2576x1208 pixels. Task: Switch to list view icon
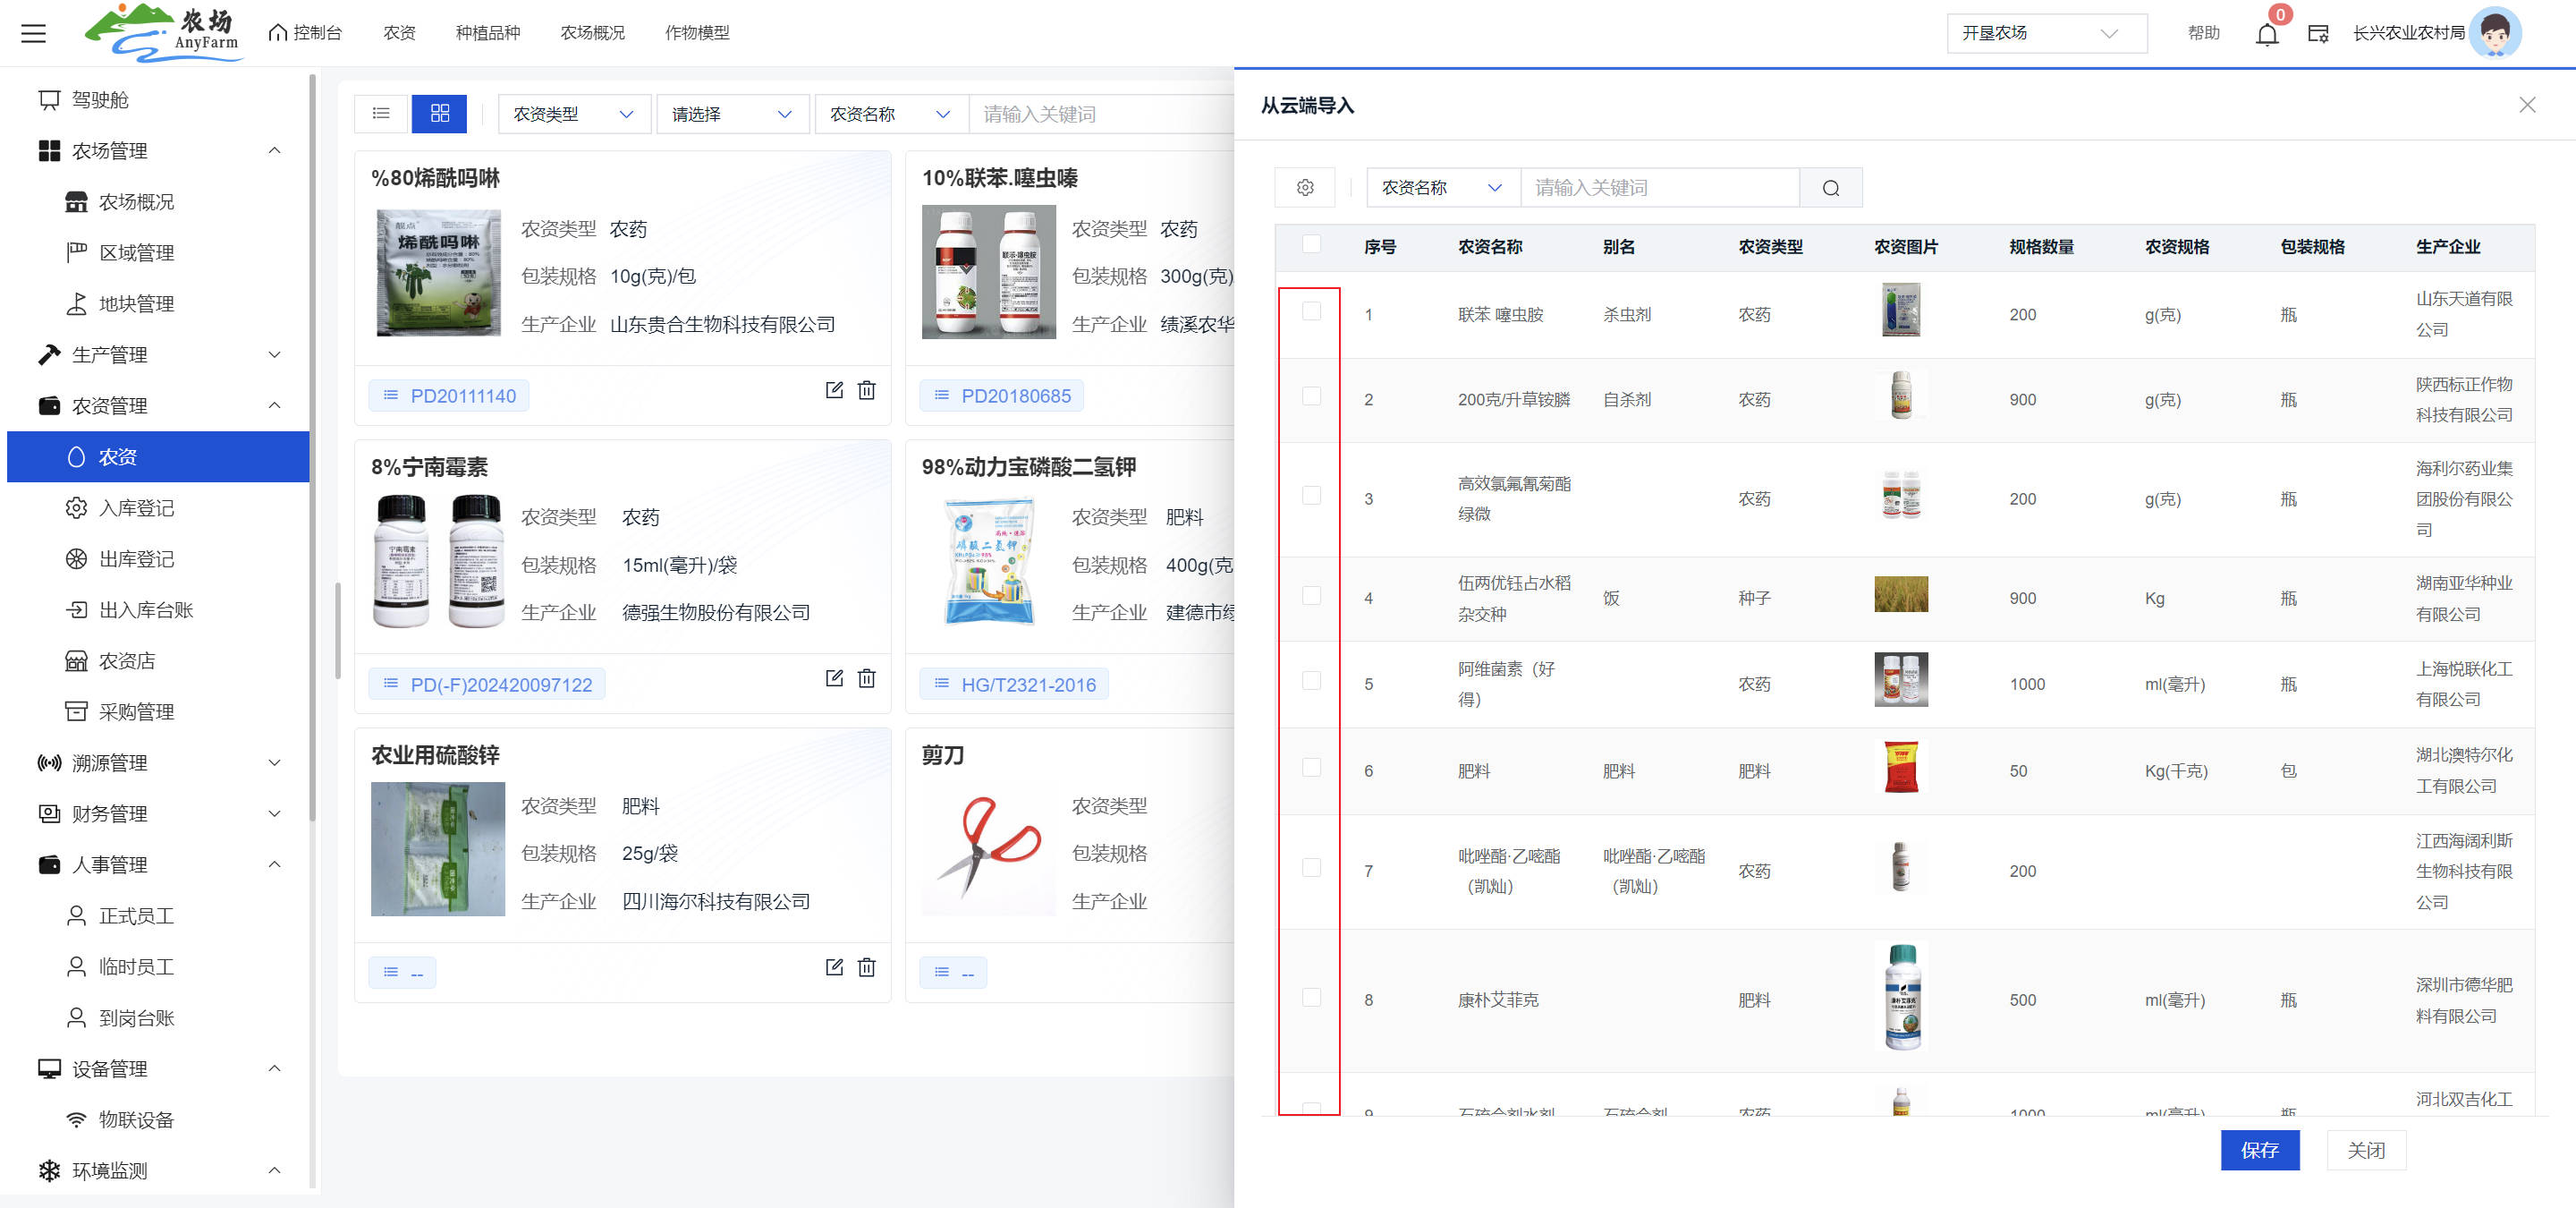pyautogui.click(x=381, y=114)
